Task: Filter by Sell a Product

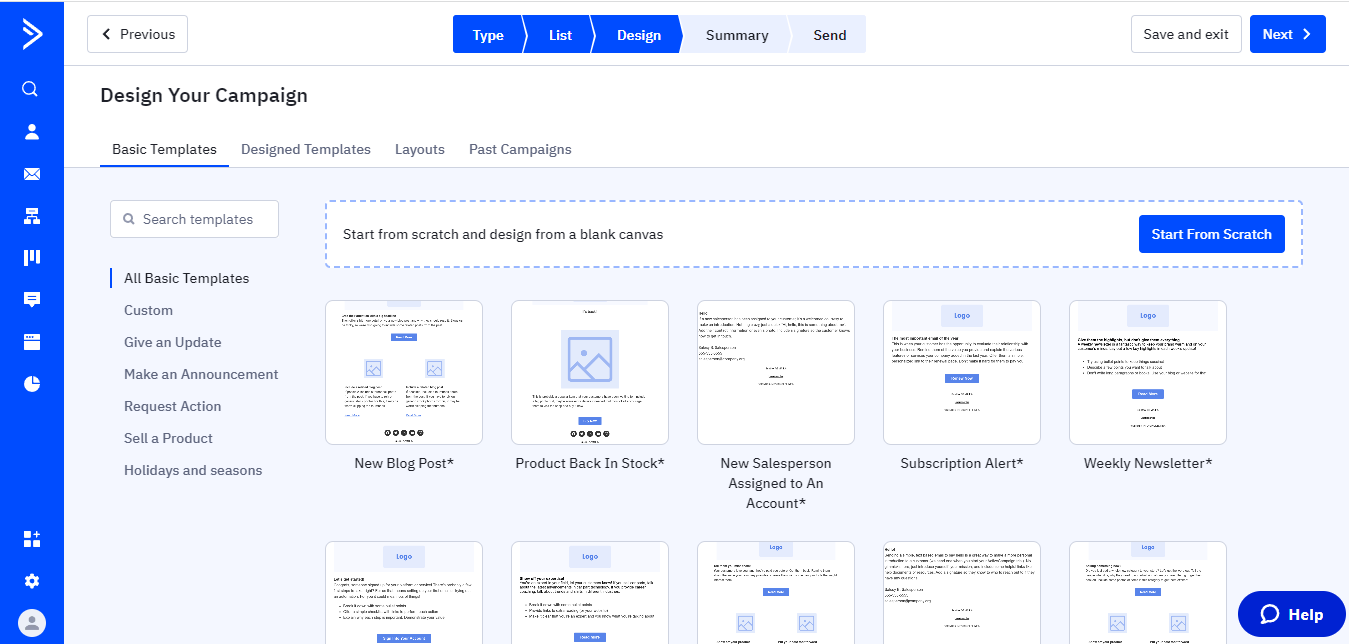Action: [168, 438]
